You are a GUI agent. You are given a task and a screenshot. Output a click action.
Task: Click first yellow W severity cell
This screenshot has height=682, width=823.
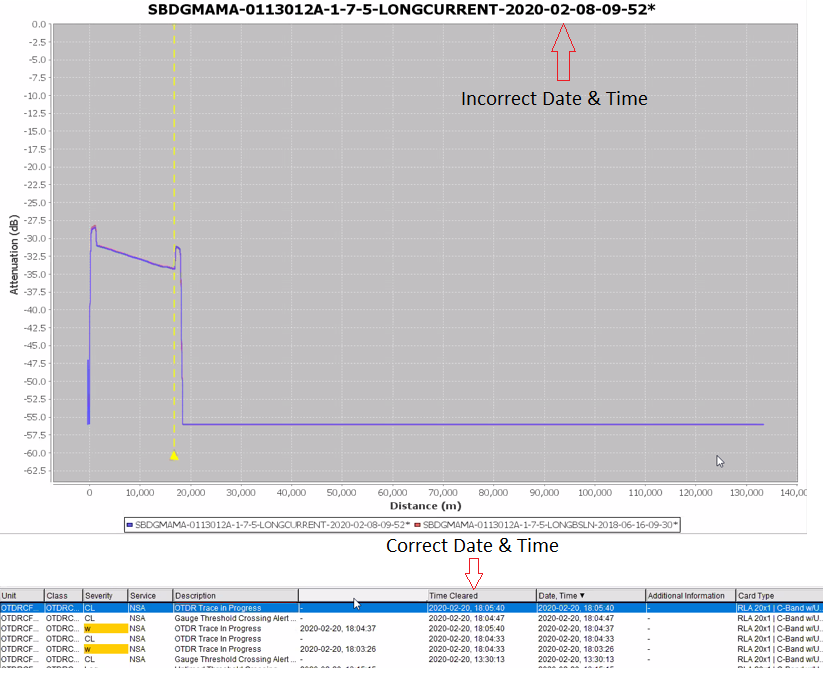pyautogui.click(x=104, y=629)
